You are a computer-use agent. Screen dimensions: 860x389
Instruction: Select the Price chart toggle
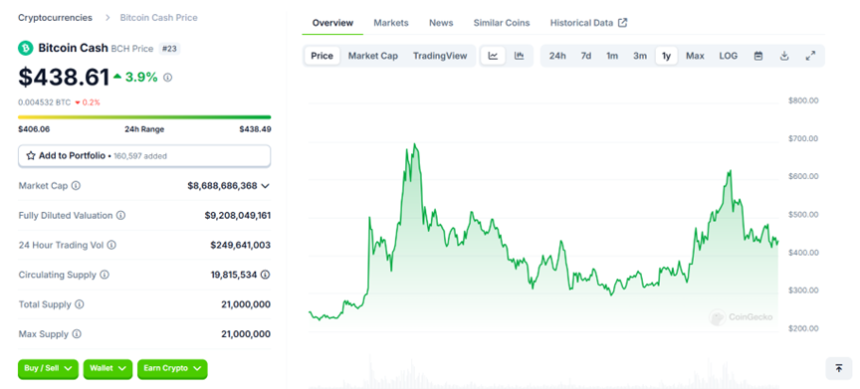(x=322, y=56)
